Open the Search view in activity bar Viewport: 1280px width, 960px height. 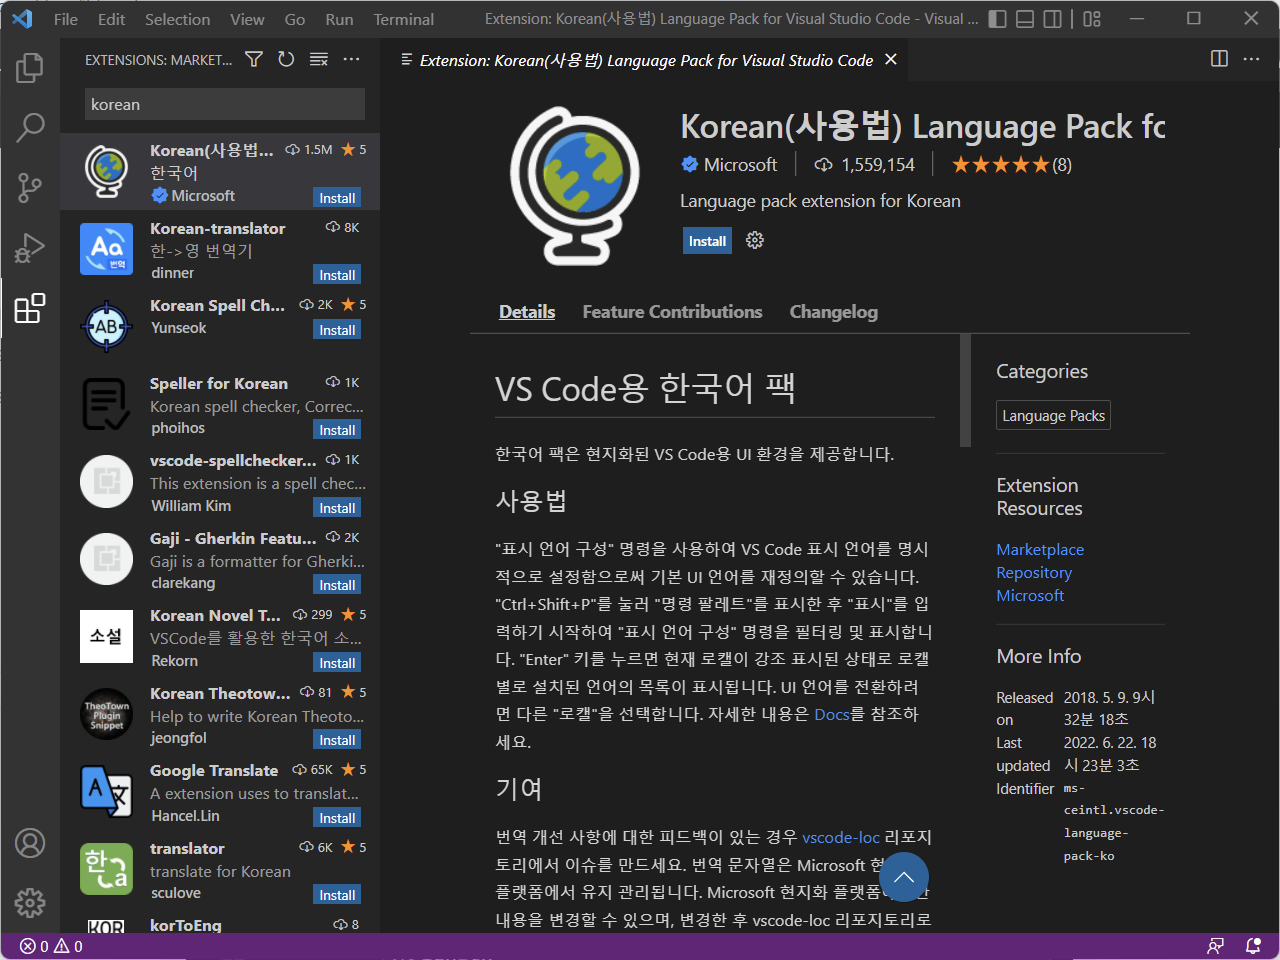pos(30,127)
